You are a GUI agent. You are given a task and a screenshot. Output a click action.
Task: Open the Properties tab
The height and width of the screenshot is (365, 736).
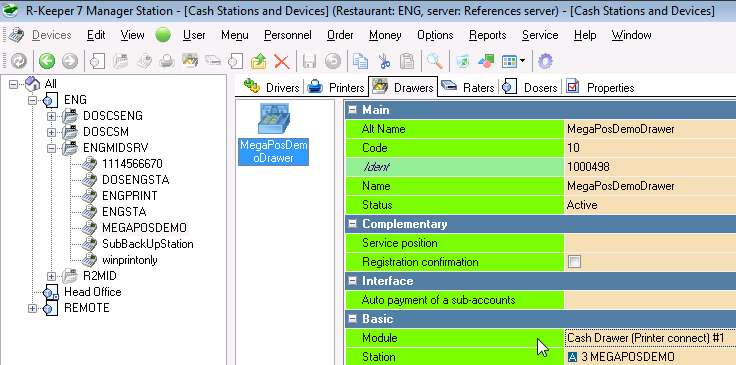pos(601,87)
